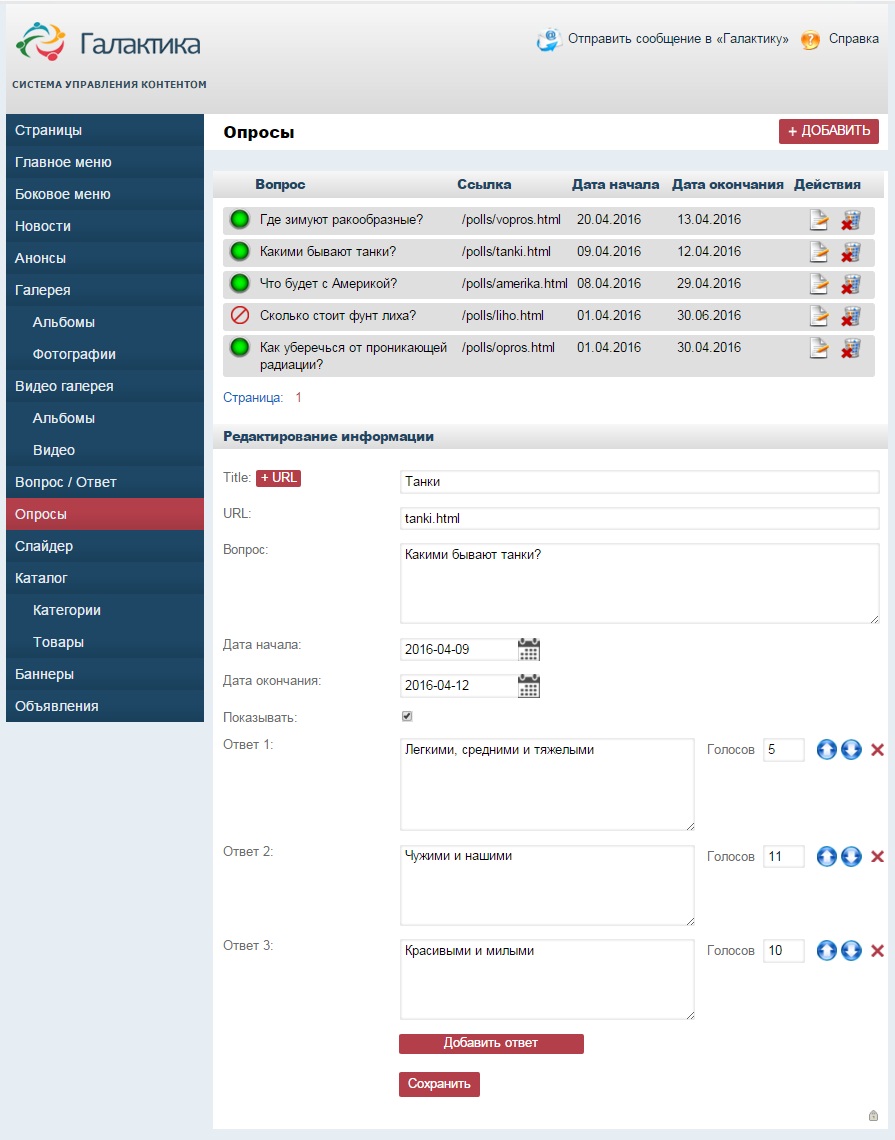Screen dimensions: 895x1140
Task: Open the 'Слайдер' menu item
Action: (x=105, y=546)
